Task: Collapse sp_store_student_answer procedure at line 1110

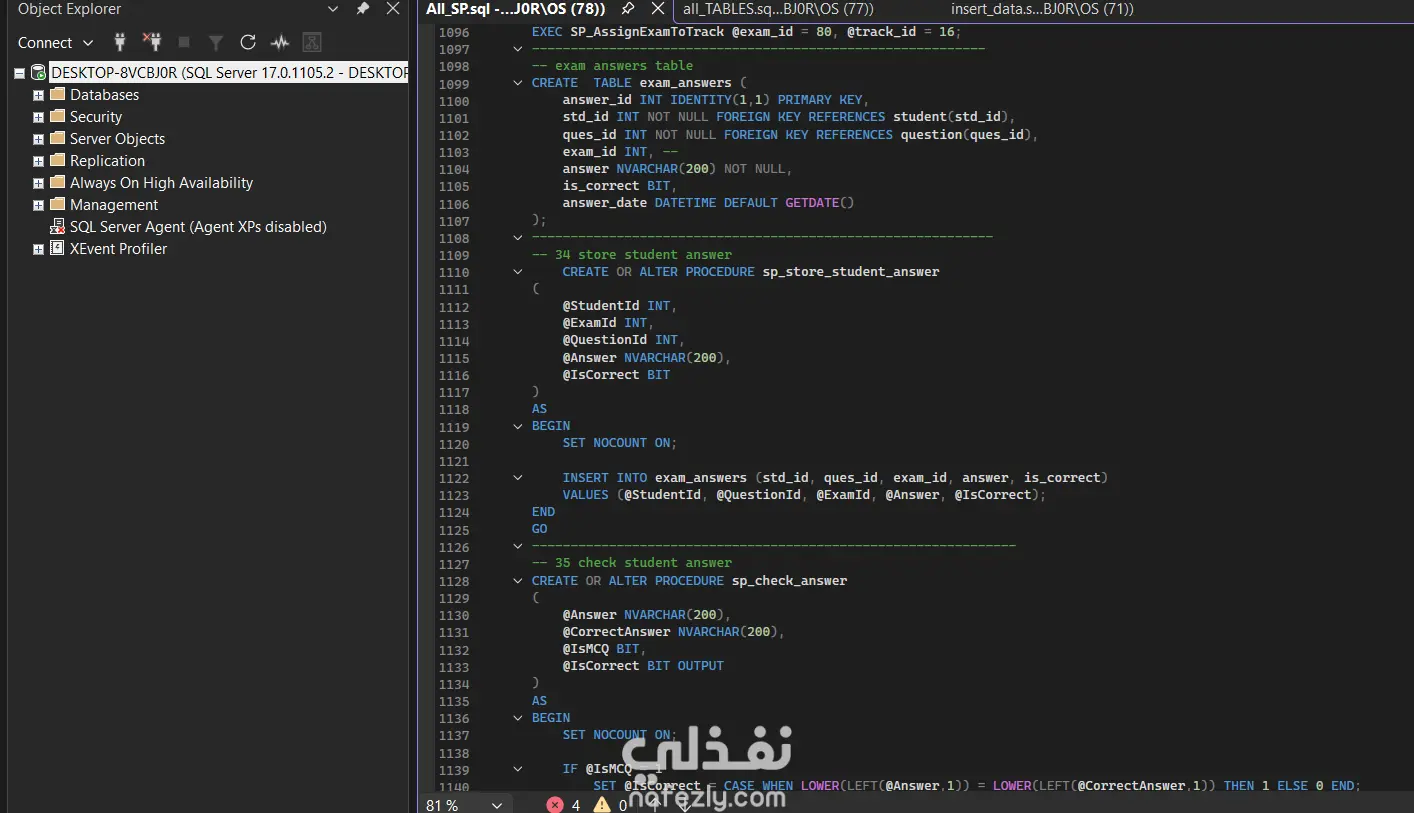Action: point(518,272)
